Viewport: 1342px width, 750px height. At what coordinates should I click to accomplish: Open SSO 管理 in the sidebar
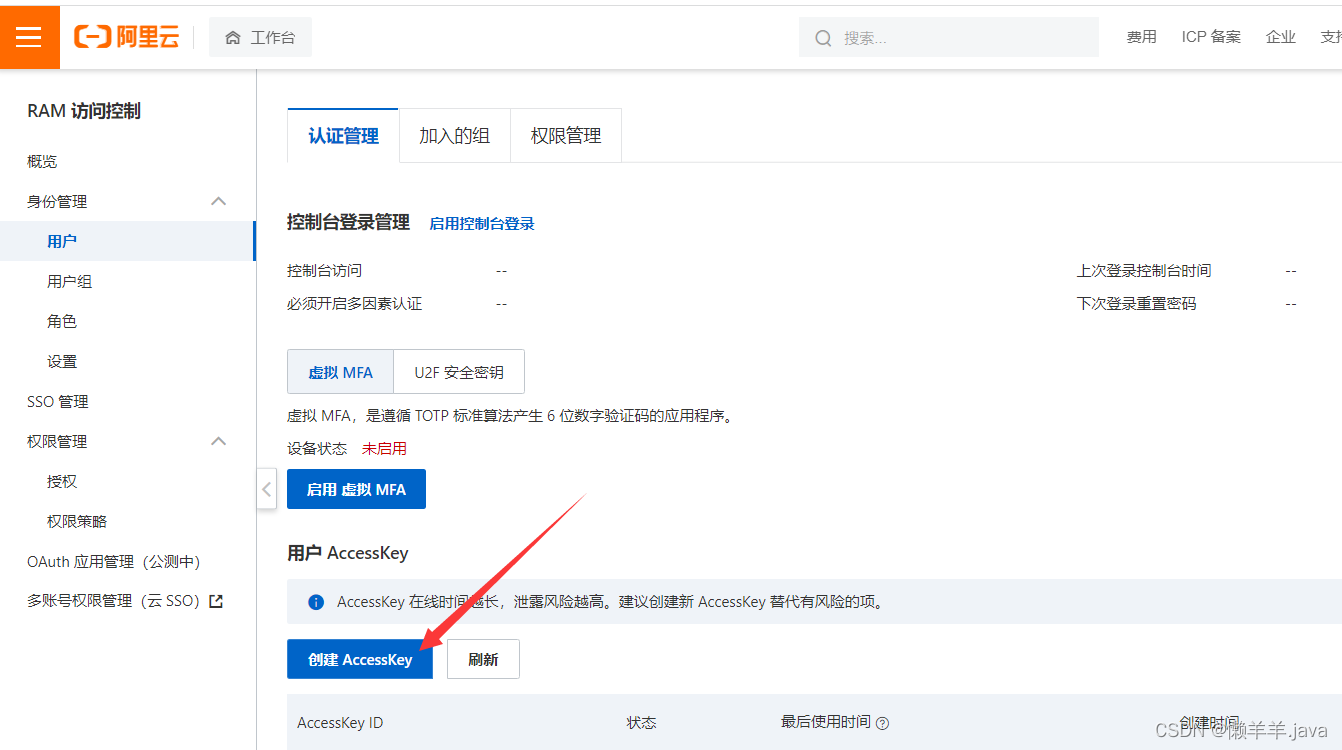[58, 401]
